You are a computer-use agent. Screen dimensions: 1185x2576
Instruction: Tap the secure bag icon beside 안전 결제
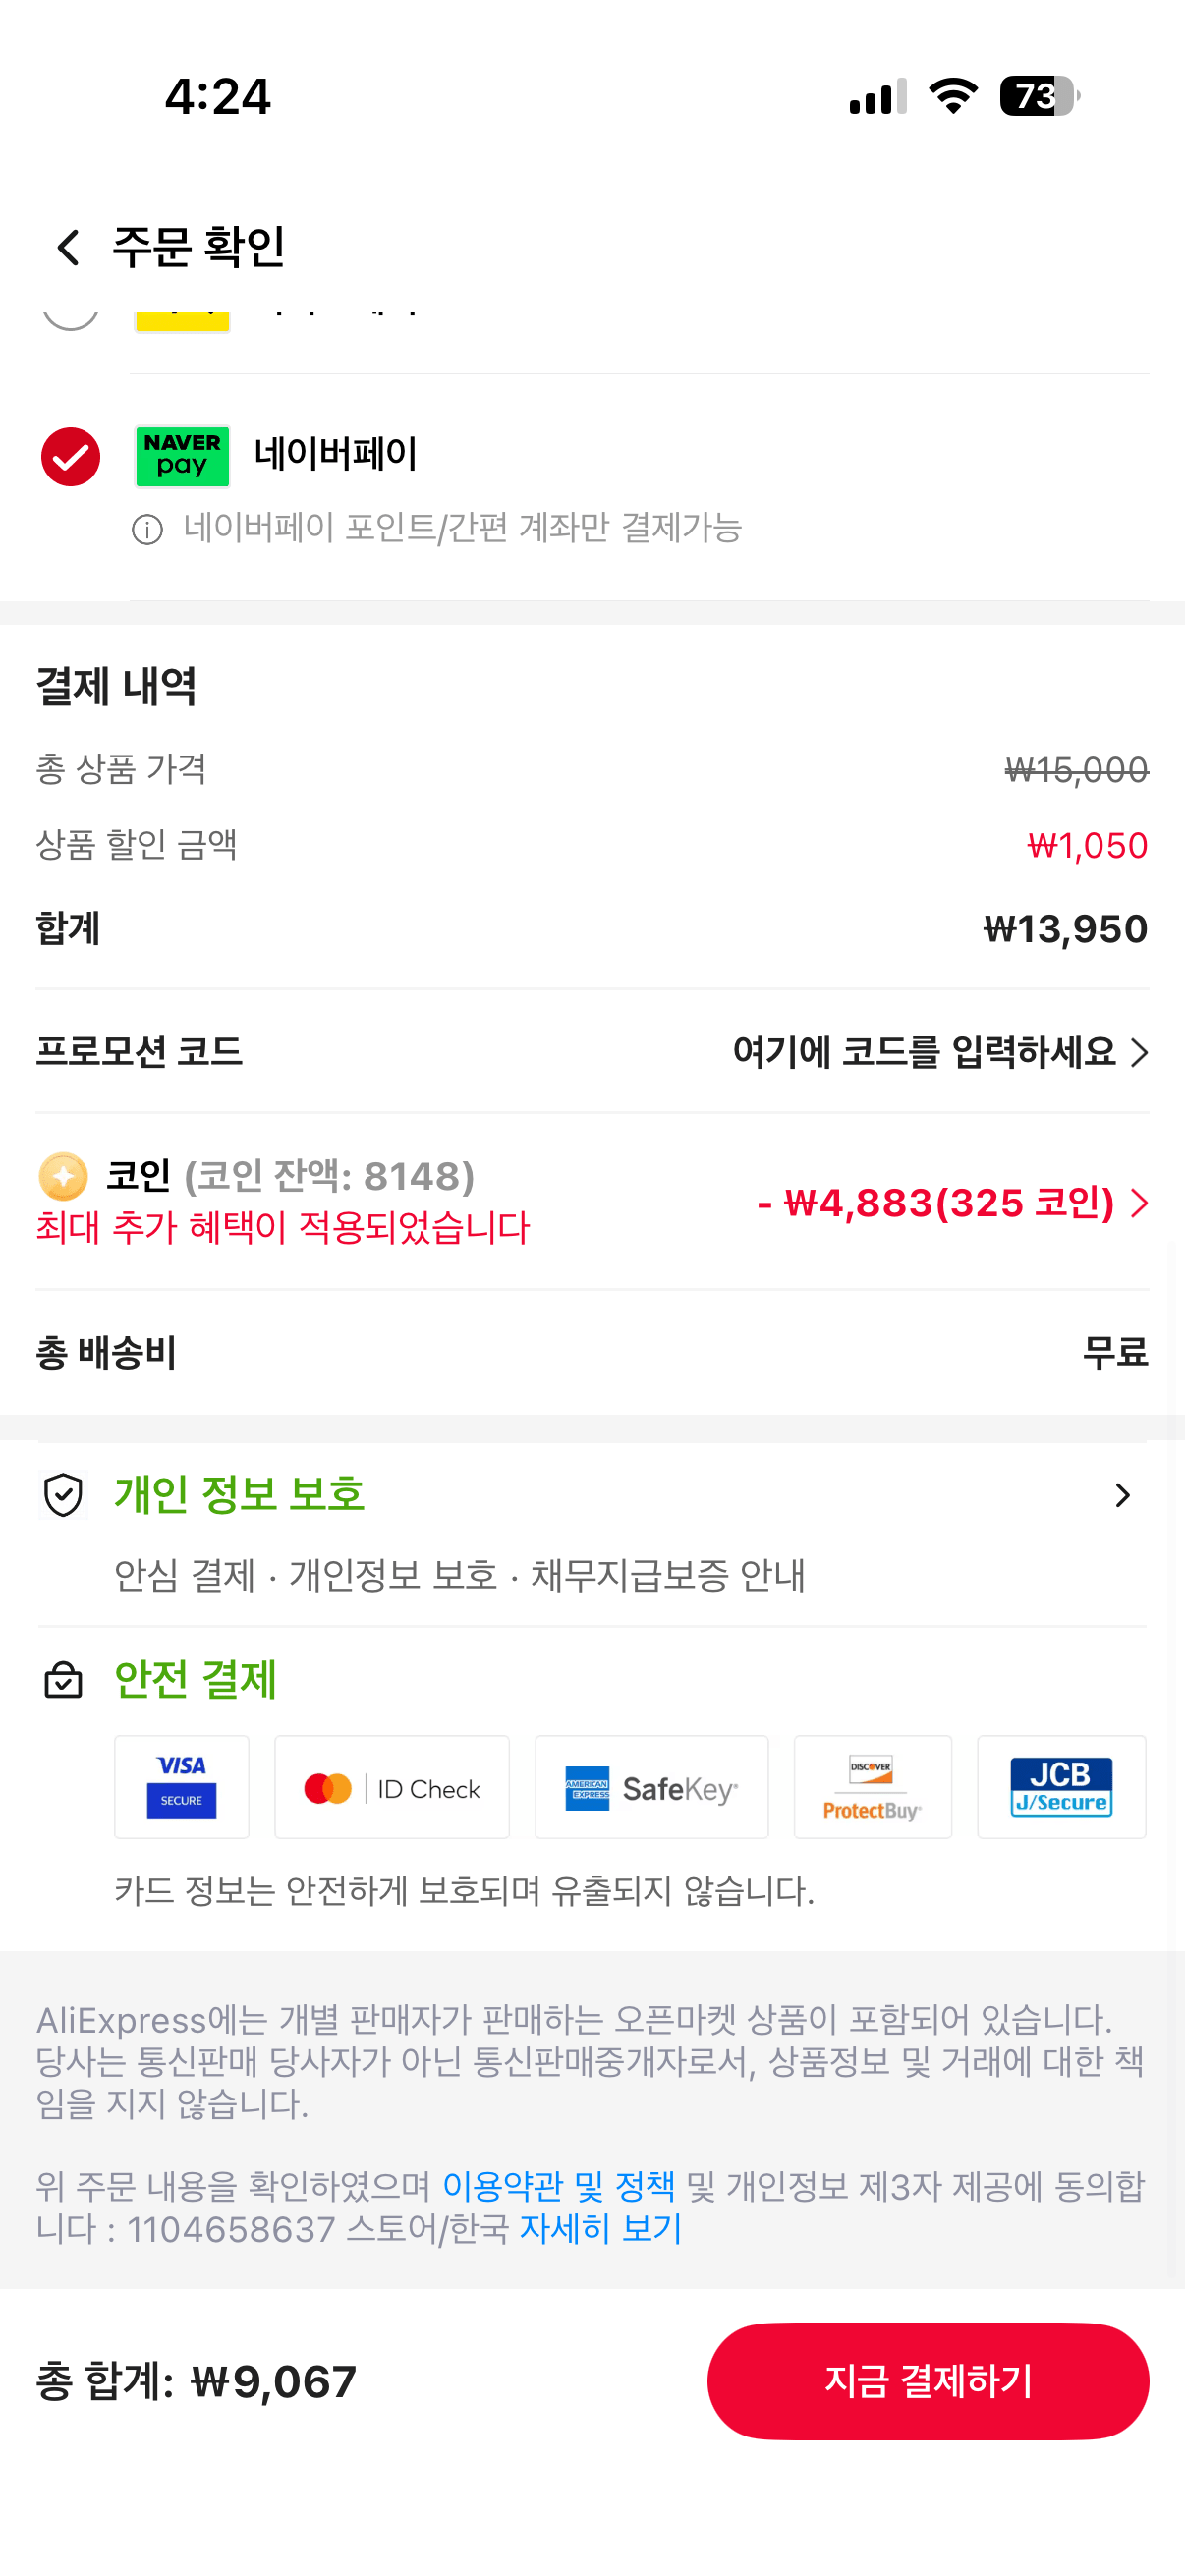[63, 1680]
